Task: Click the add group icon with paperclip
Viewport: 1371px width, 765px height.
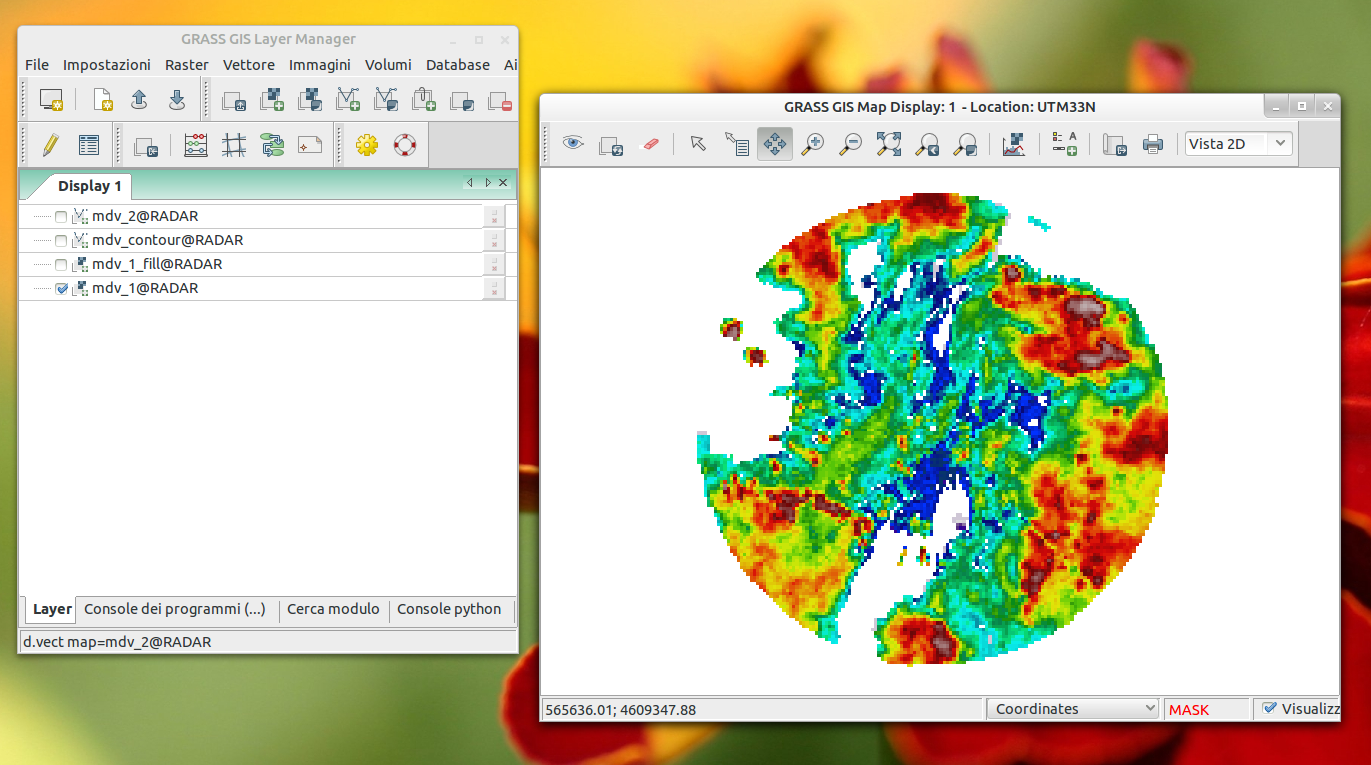Action: point(424,100)
